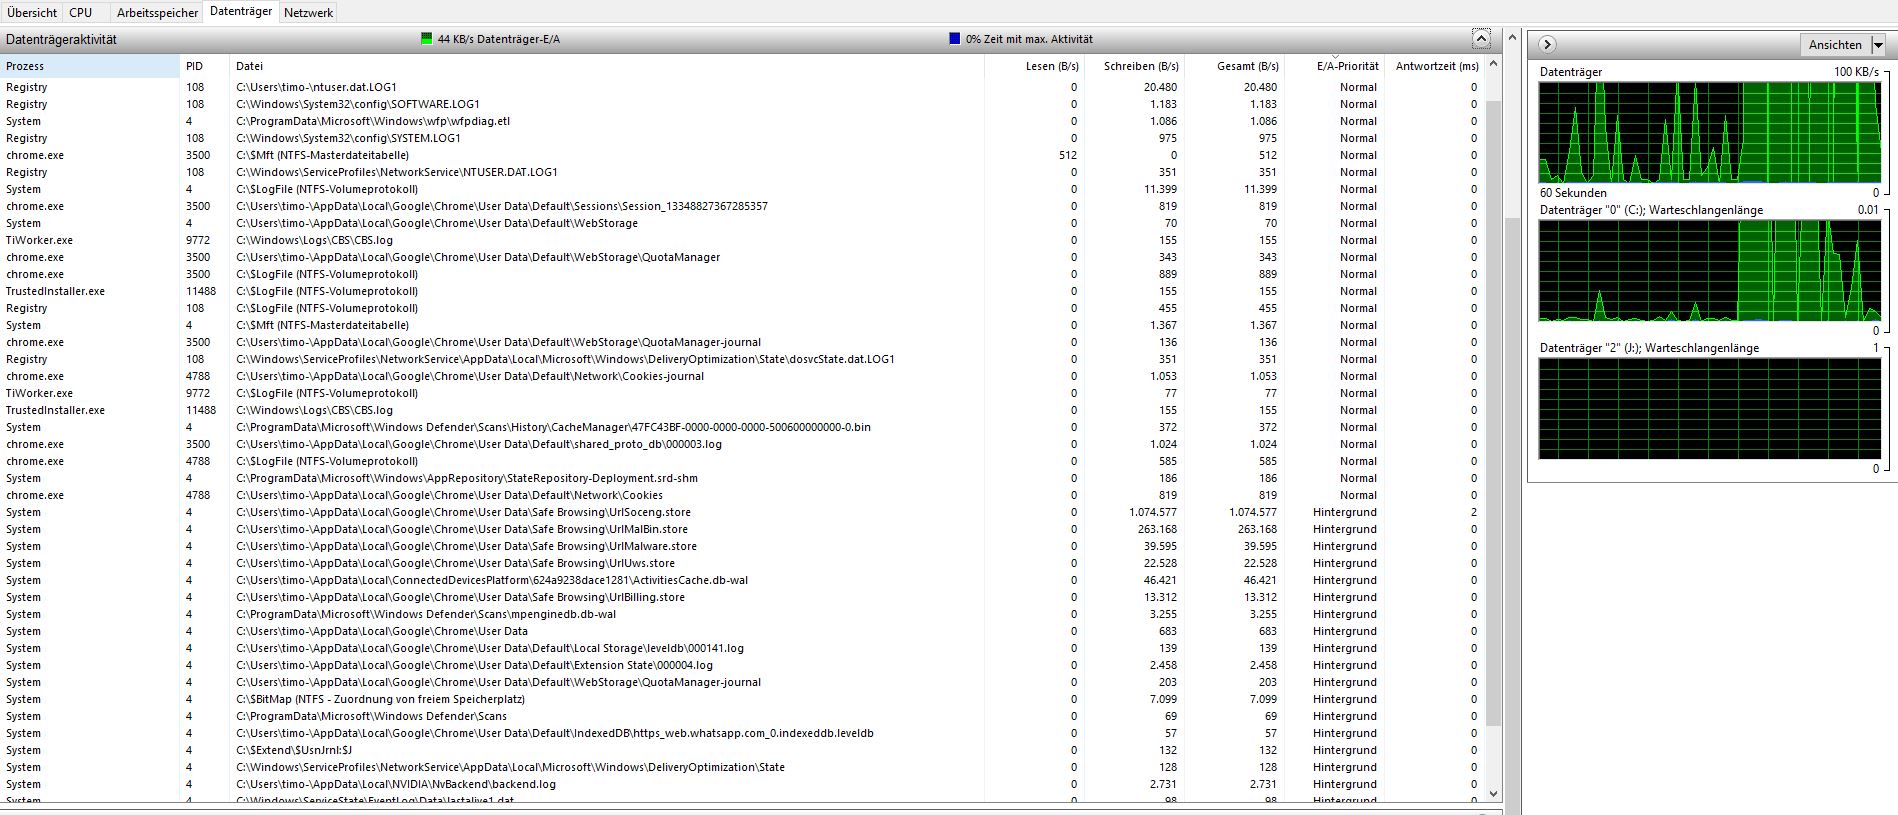Select the StateRepository-Deployment.srd-shm row
Image resolution: width=1898 pixels, height=815 pixels.
click(742, 478)
